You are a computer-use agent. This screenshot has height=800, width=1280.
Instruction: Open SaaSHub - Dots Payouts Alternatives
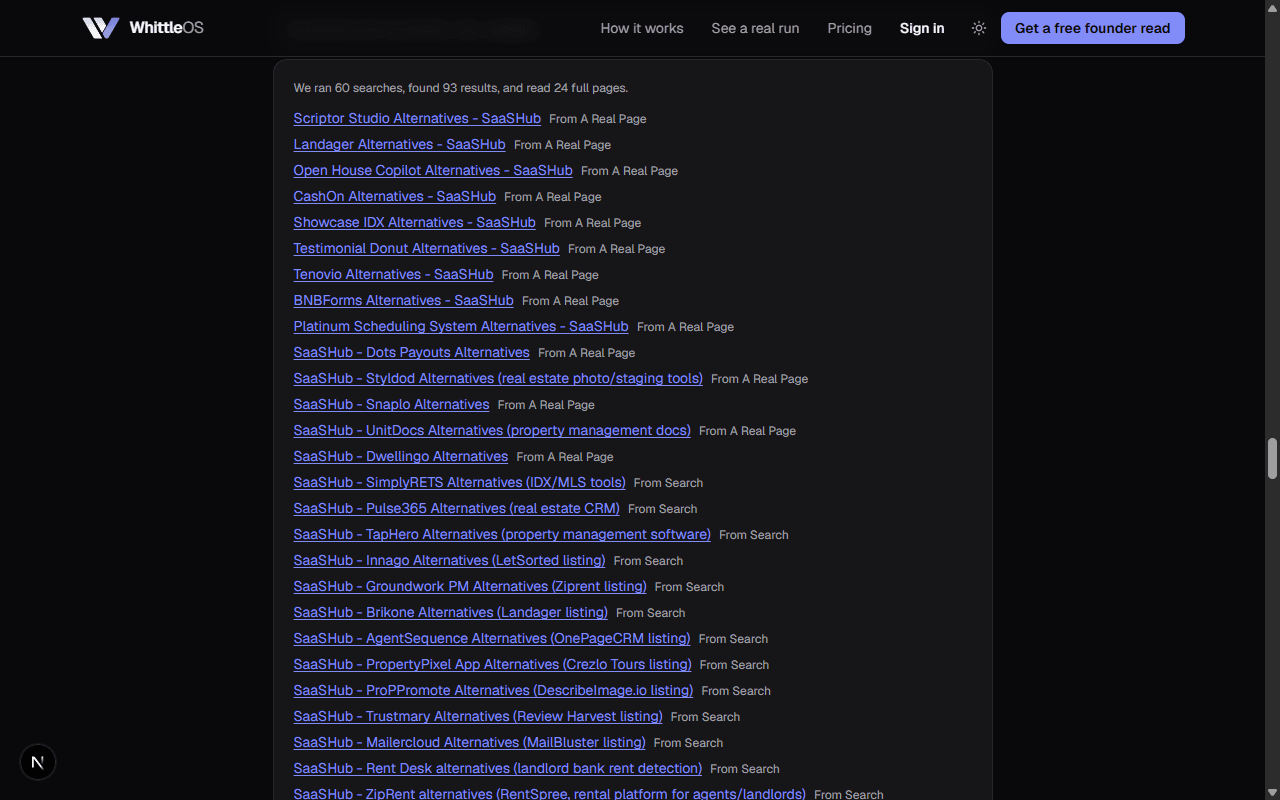(411, 352)
